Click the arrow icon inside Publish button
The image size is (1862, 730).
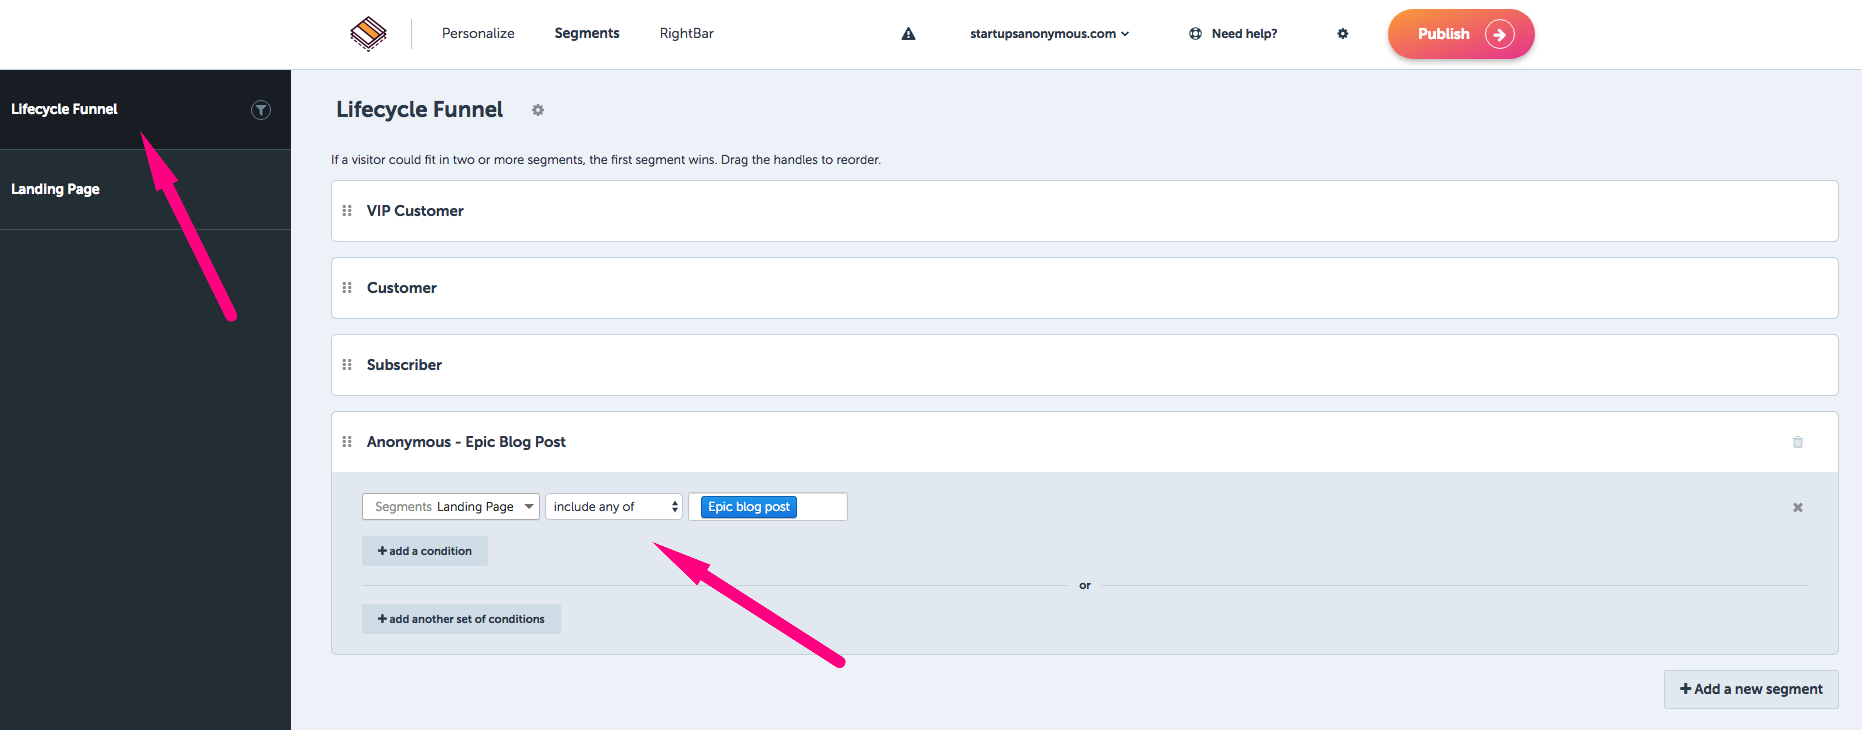pos(1500,34)
